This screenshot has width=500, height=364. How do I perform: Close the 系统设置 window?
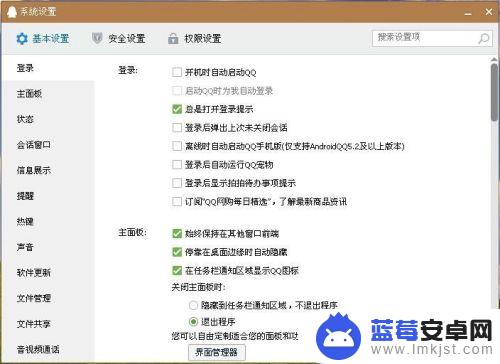pos(489,12)
